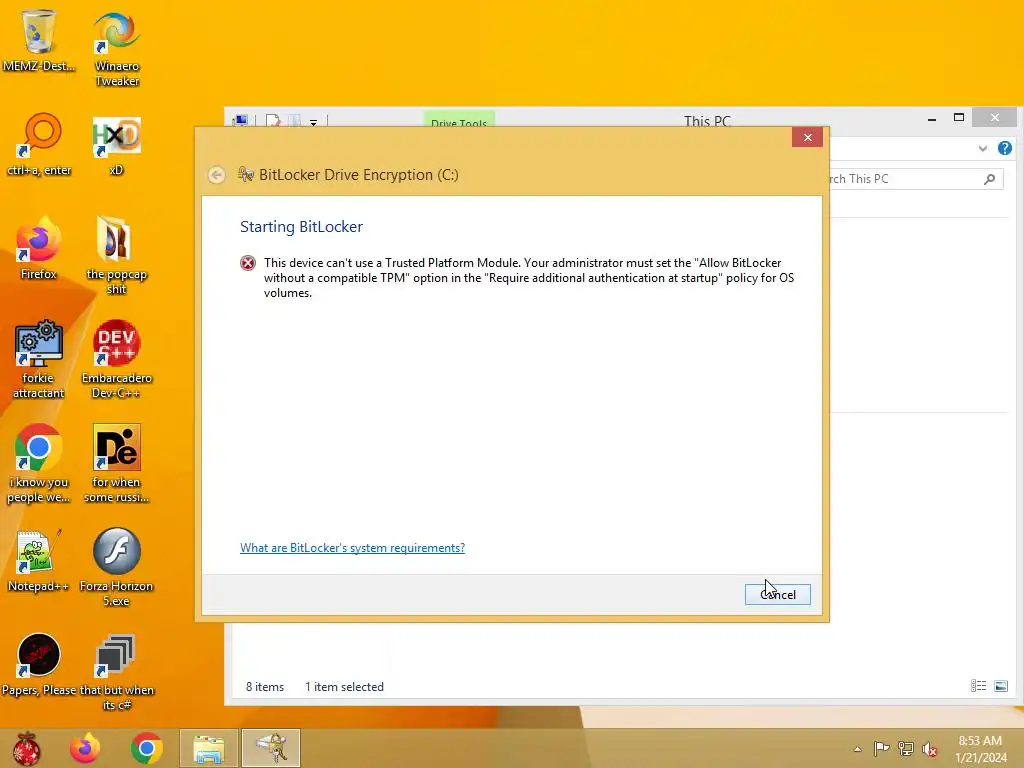The height and width of the screenshot is (768, 1024).
Task: Launch Firefox from the taskbar
Action: point(85,748)
